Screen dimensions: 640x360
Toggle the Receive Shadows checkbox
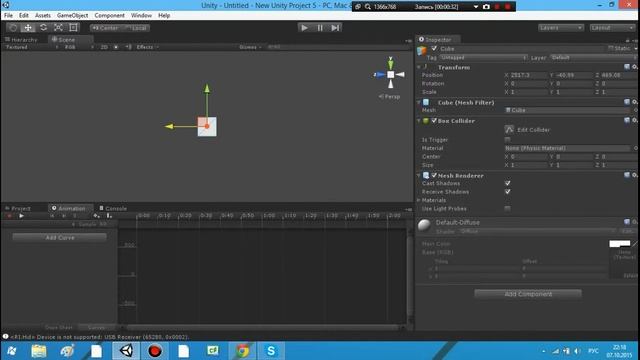click(x=507, y=191)
